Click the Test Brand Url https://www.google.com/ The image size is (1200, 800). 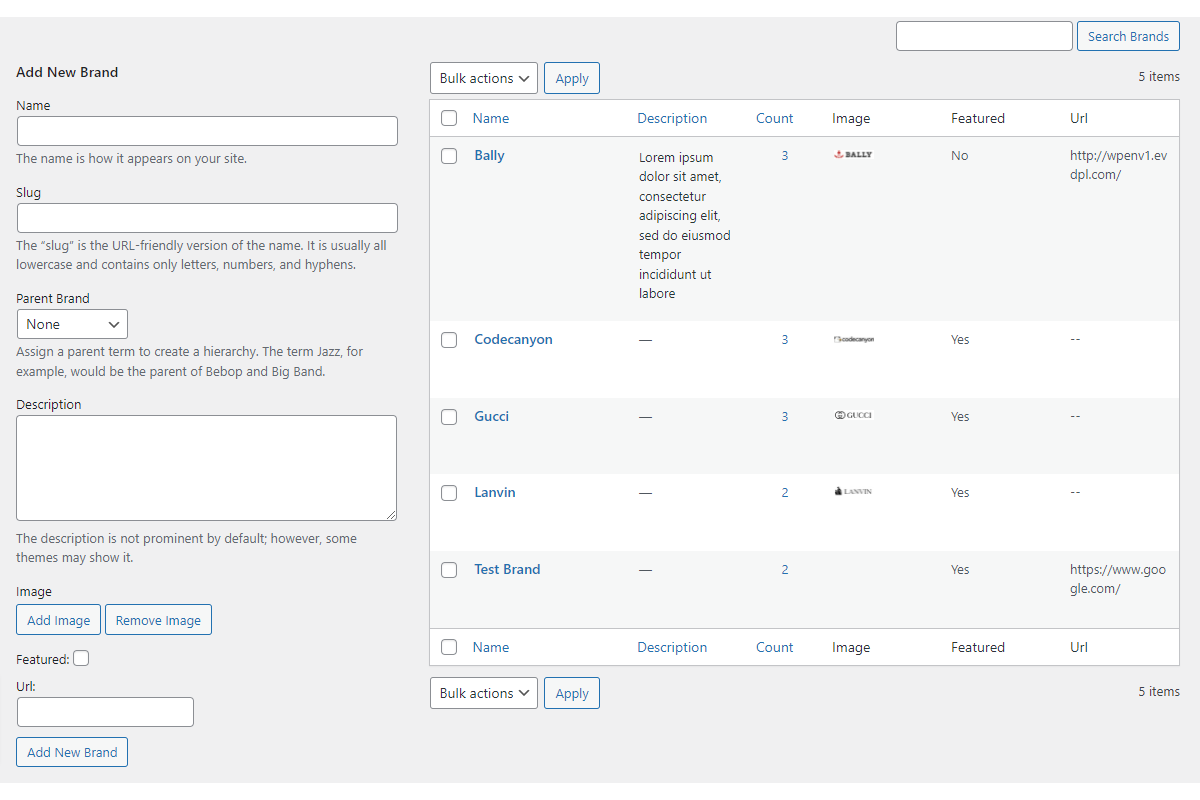1118,579
